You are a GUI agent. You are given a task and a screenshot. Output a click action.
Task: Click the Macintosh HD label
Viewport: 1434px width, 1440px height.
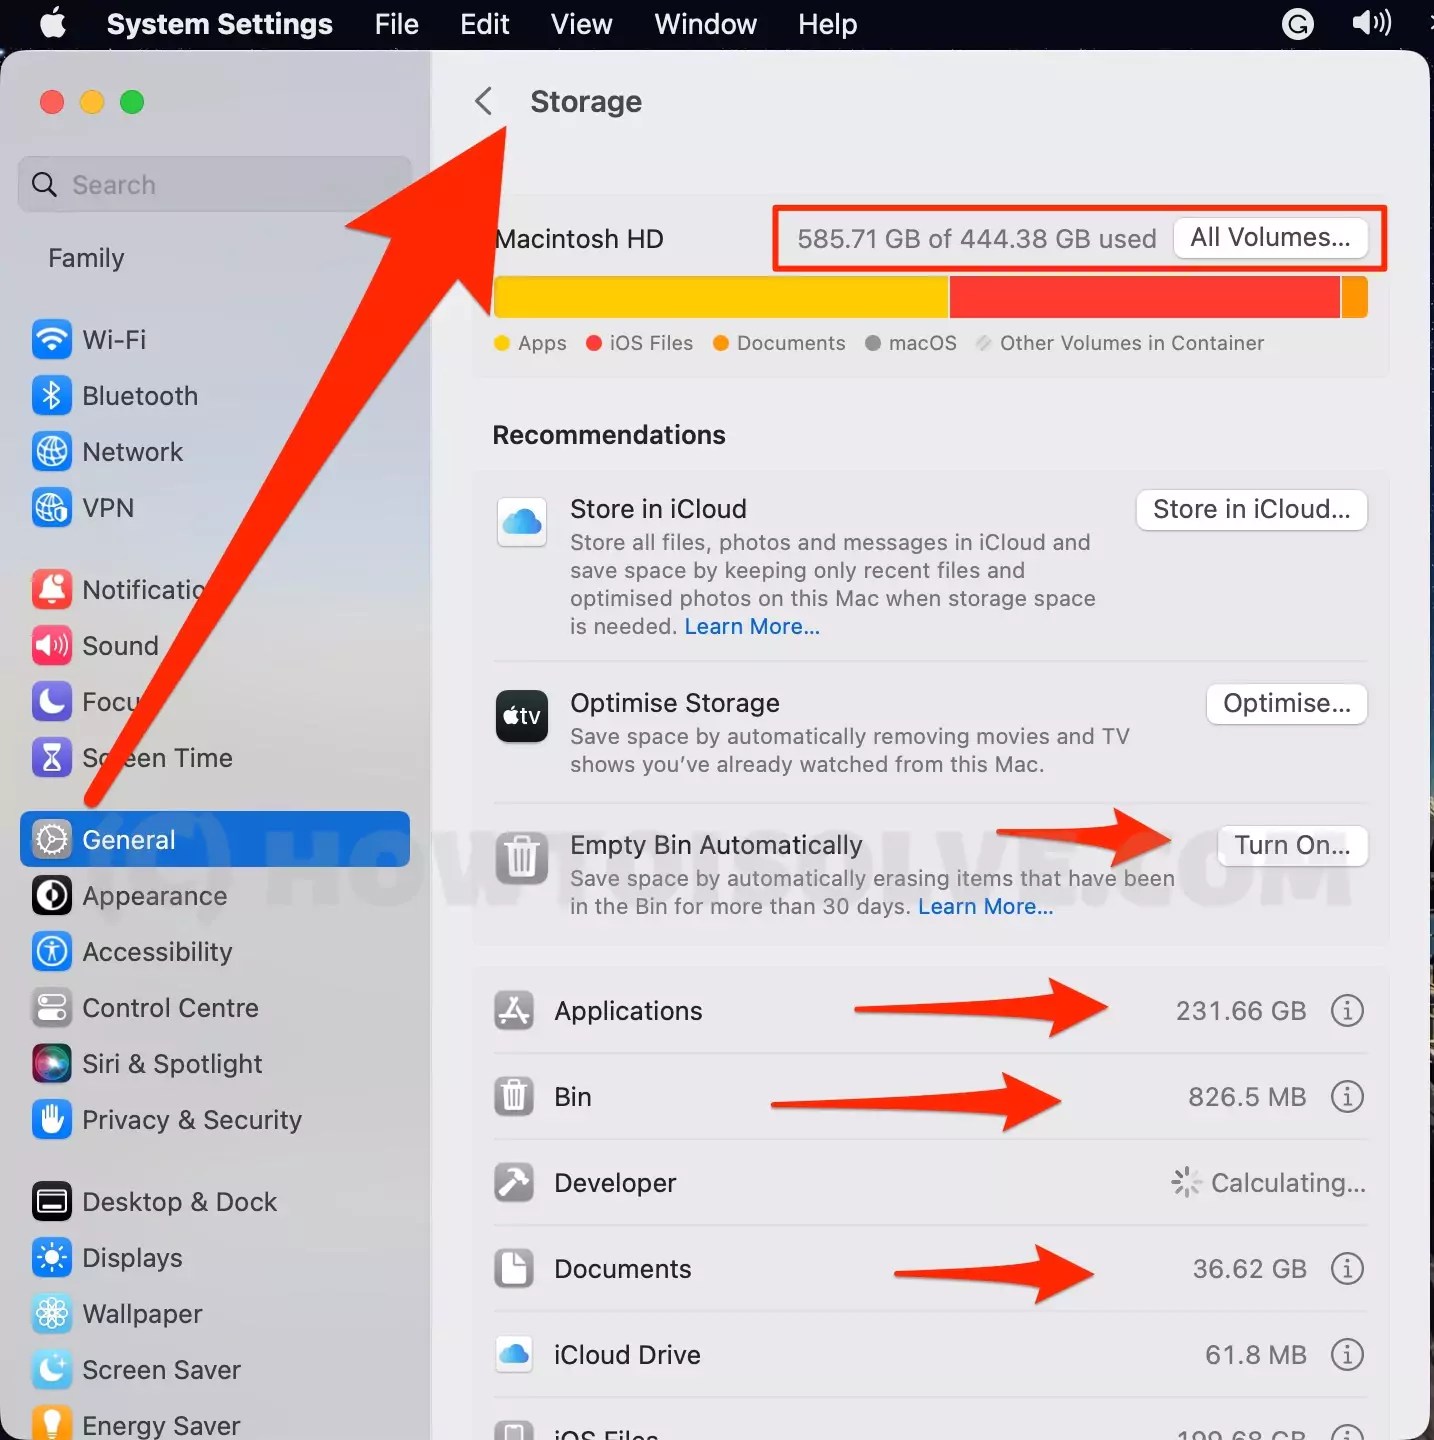(x=579, y=239)
